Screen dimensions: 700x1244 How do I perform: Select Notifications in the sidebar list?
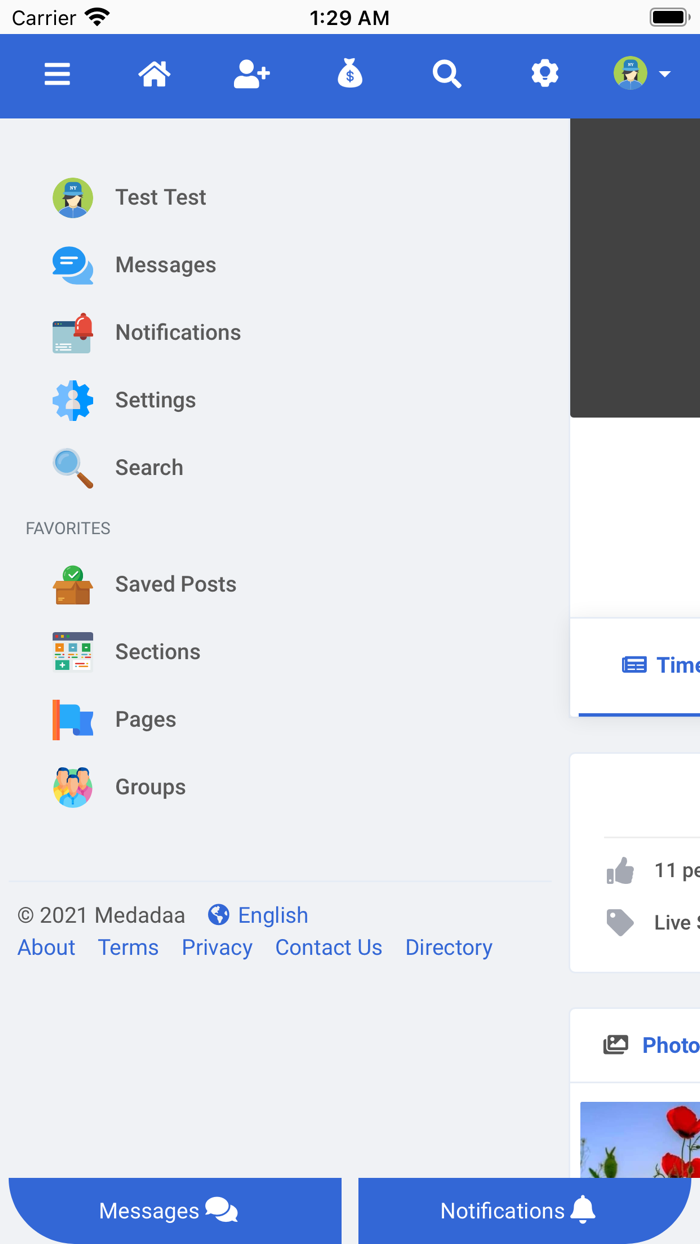(x=177, y=332)
